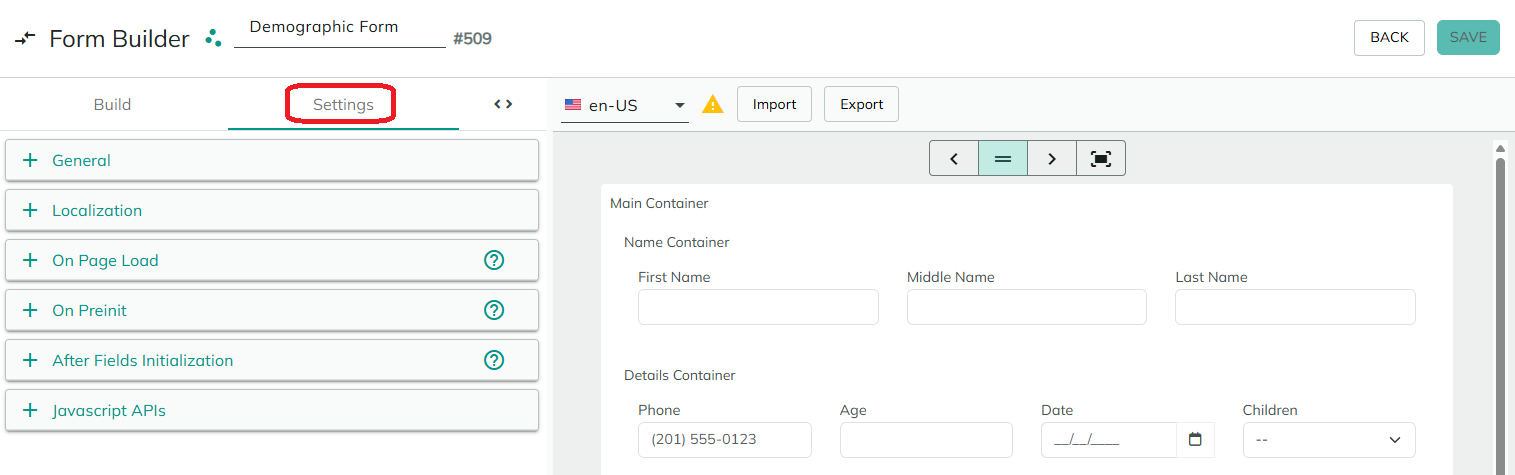
Task: Click the collapse arrows icon beside Form Builder
Action: tap(25, 39)
